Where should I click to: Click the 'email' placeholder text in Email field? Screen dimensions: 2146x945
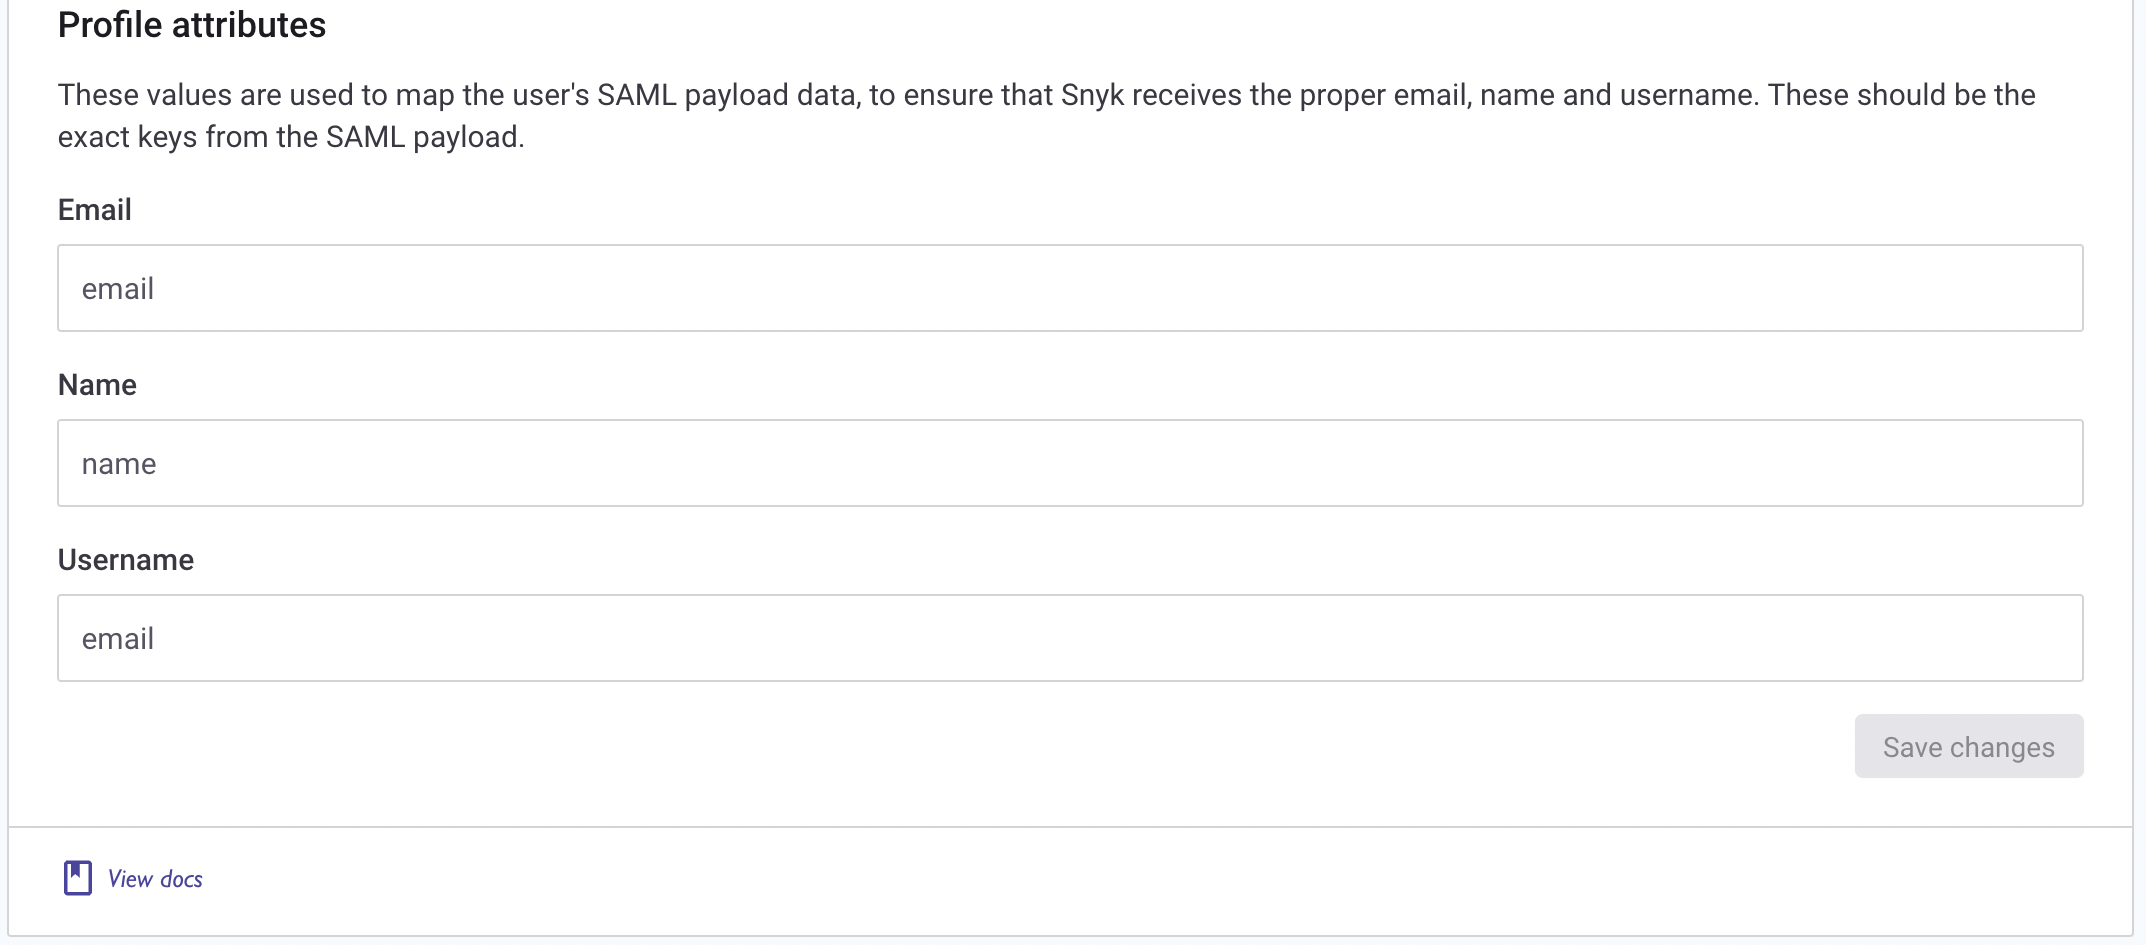118,288
